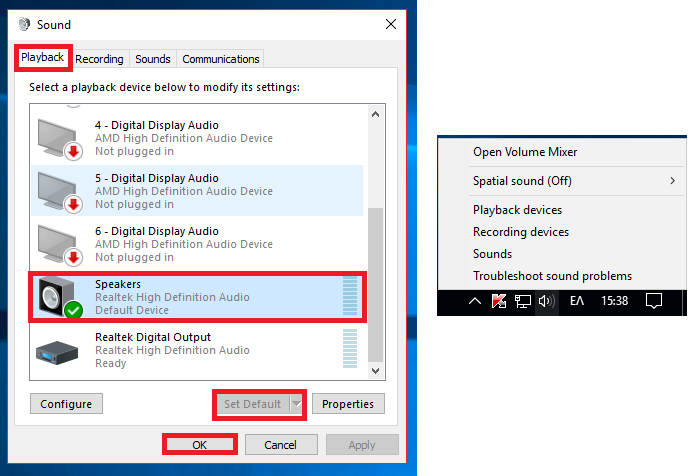Select Troubleshoot sound problems menu entry
691x476 pixels.
(552, 276)
